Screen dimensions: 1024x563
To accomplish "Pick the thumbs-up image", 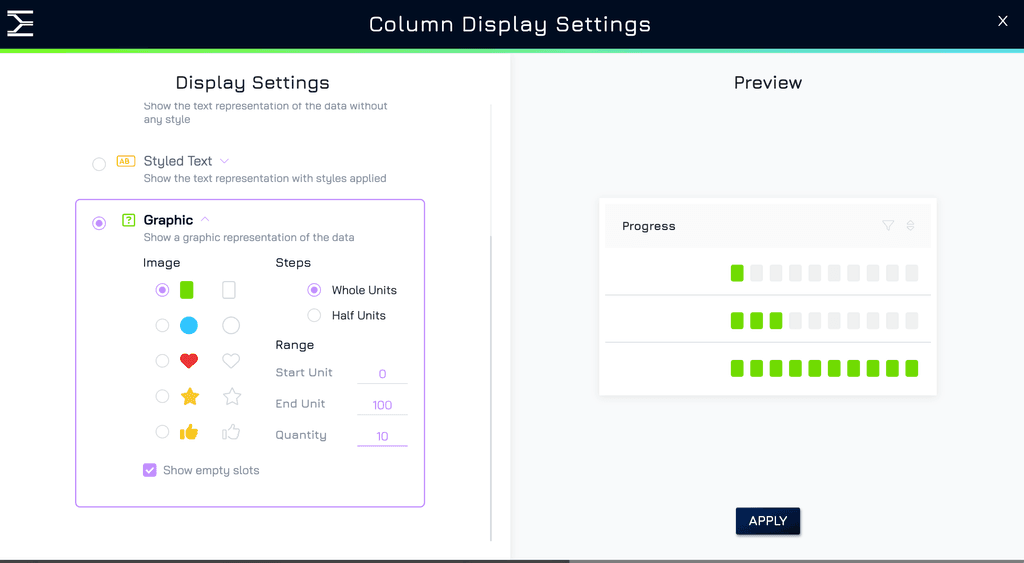I will (189, 432).
